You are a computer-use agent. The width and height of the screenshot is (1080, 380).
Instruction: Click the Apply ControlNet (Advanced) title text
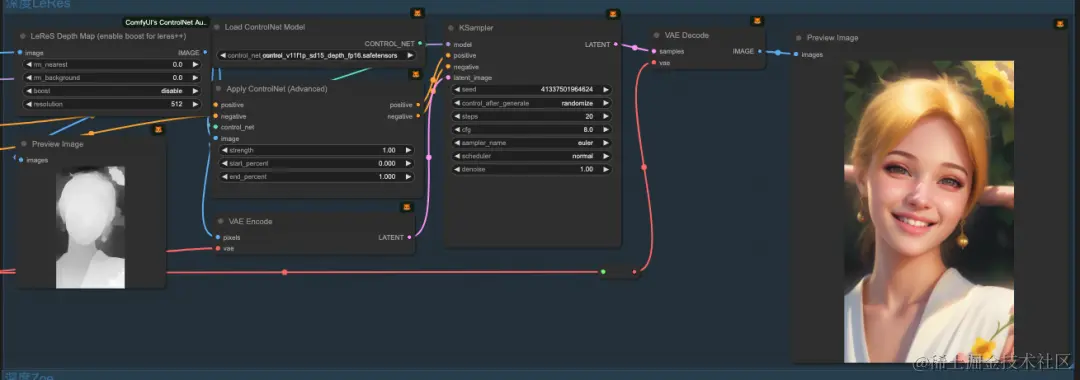pos(276,89)
